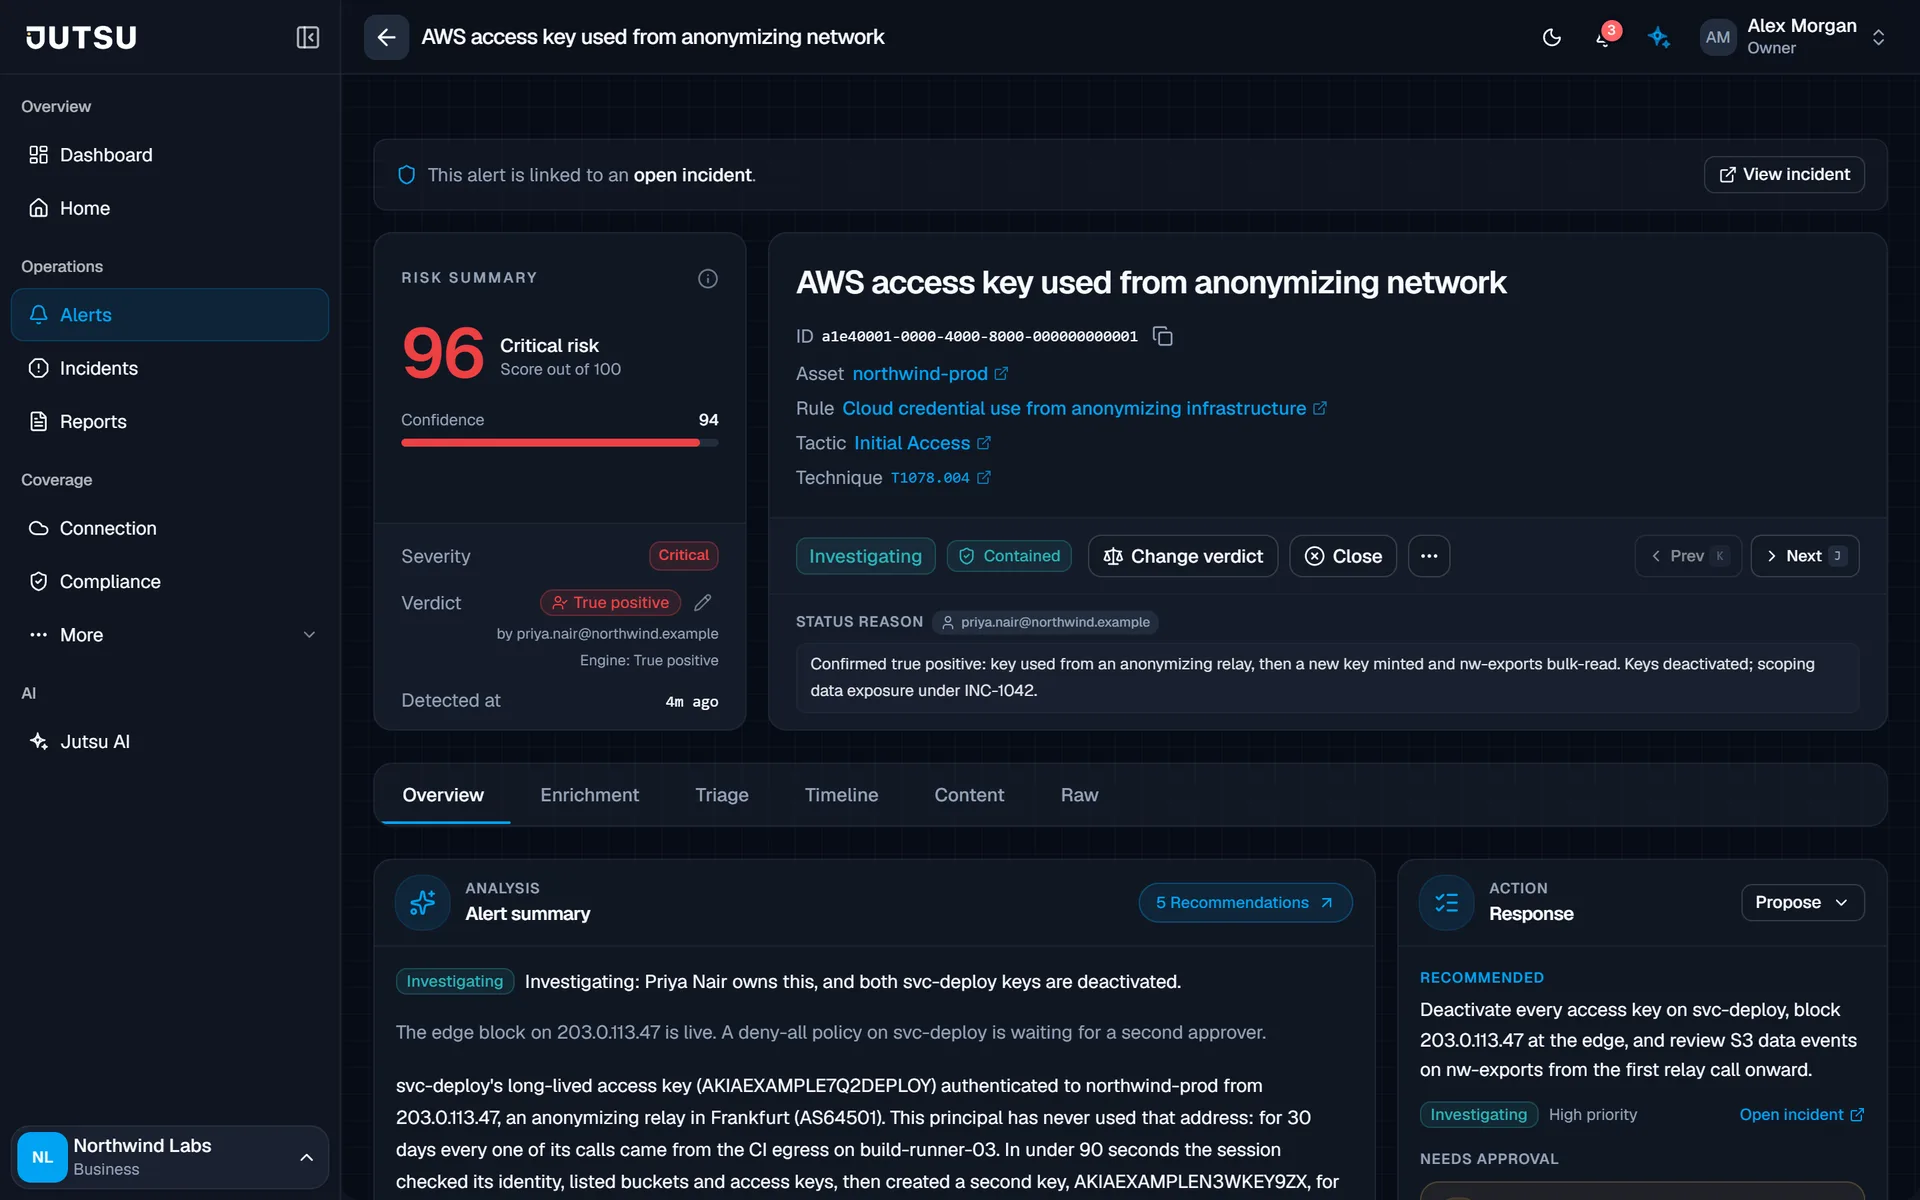The height and width of the screenshot is (1200, 1920).
Task: Switch to the Triage tab
Action: [722, 795]
